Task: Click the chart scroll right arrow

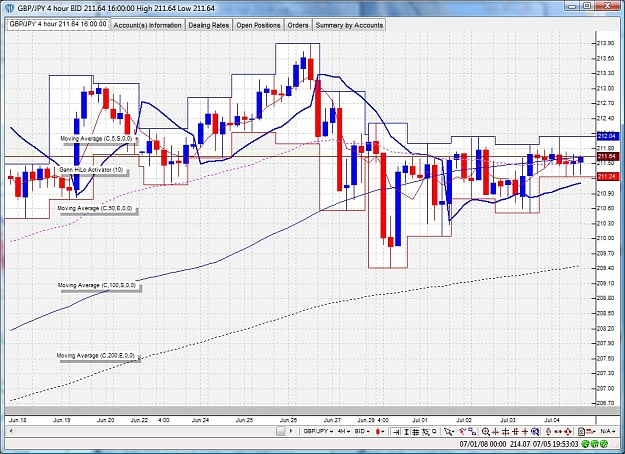Action: click(x=291, y=431)
